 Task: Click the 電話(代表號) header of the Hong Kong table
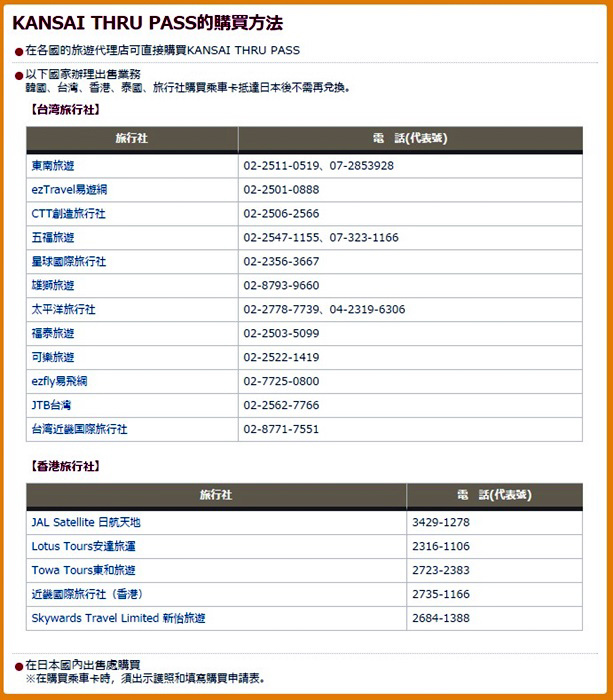[494, 495]
